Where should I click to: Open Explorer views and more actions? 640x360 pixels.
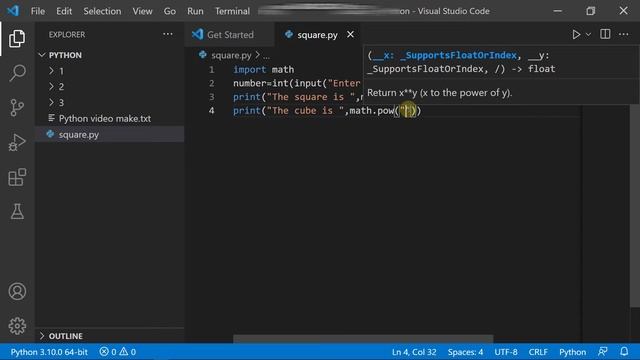pos(168,34)
